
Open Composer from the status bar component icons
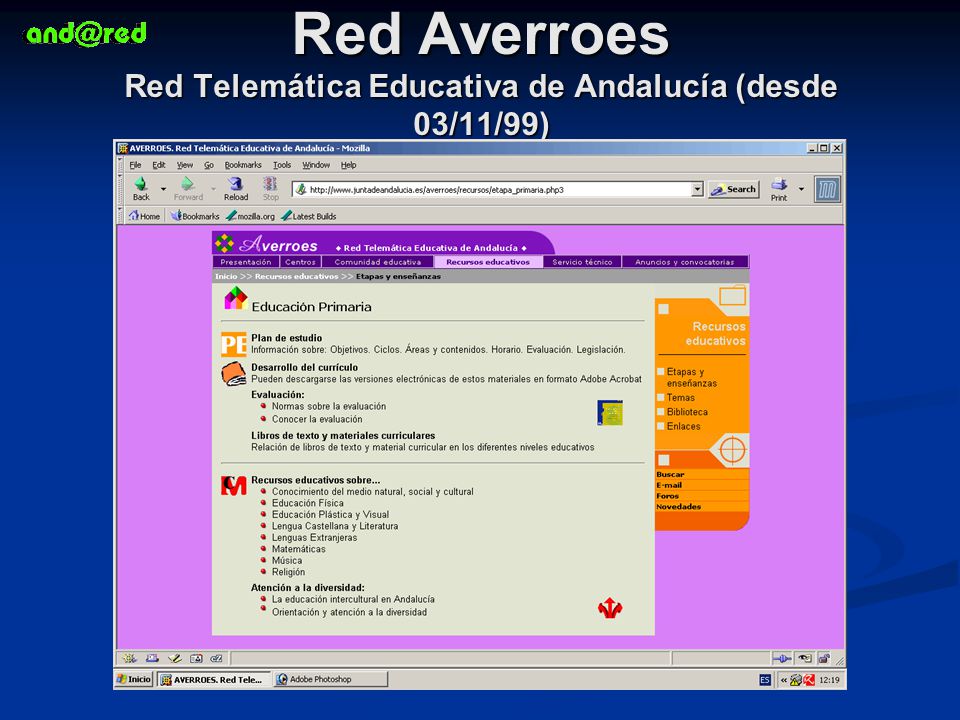tap(174, 659)
